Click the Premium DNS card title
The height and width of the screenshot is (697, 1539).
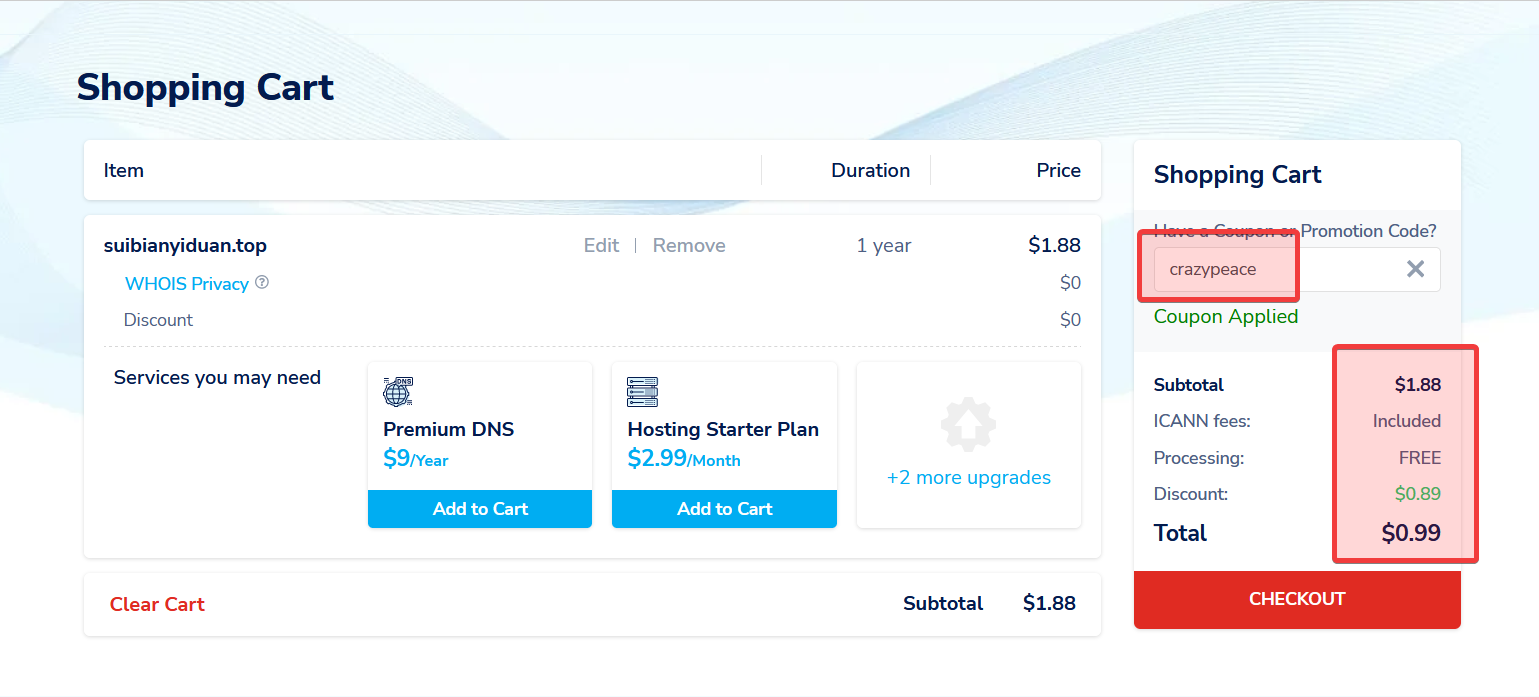point(448,430)
